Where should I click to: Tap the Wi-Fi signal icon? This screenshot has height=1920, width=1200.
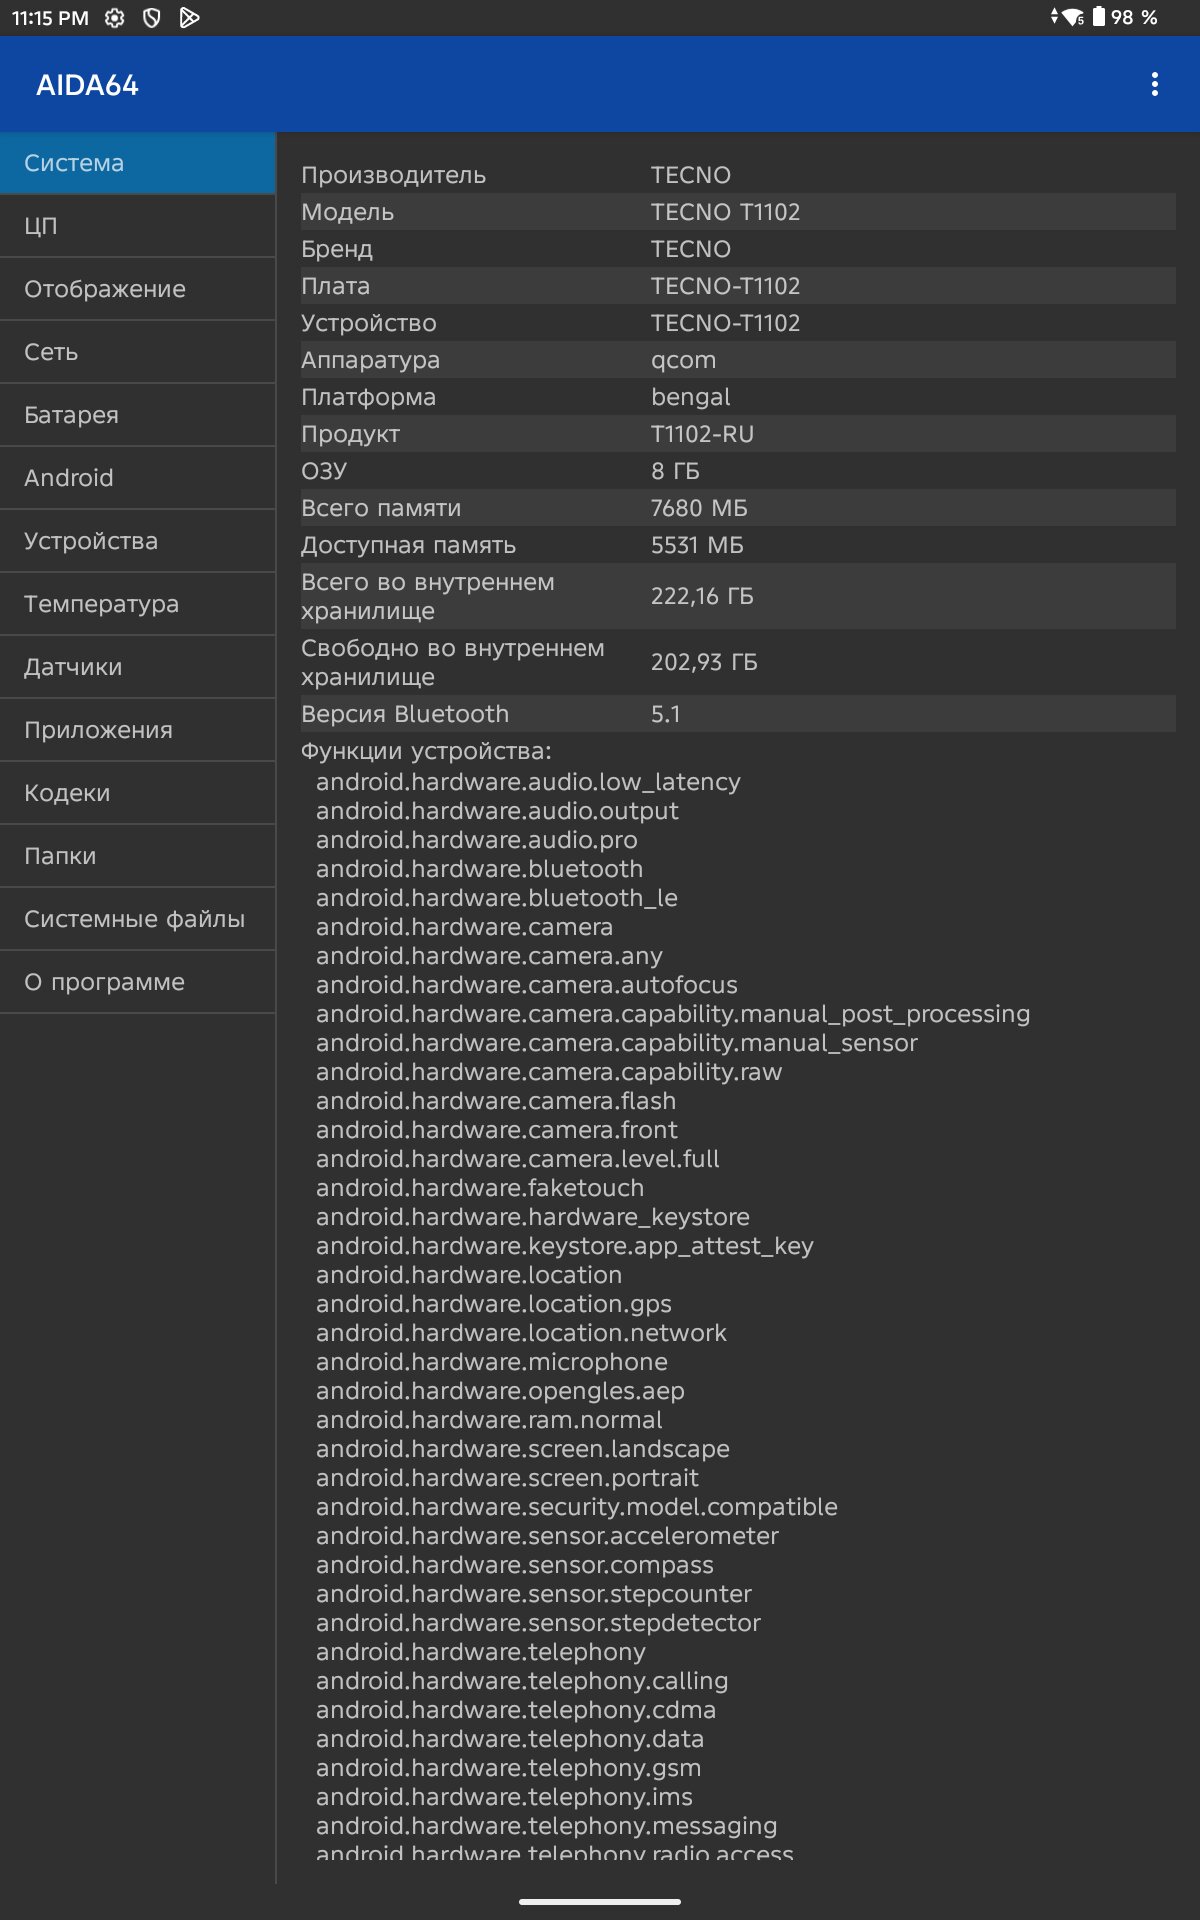point(1073,18)
